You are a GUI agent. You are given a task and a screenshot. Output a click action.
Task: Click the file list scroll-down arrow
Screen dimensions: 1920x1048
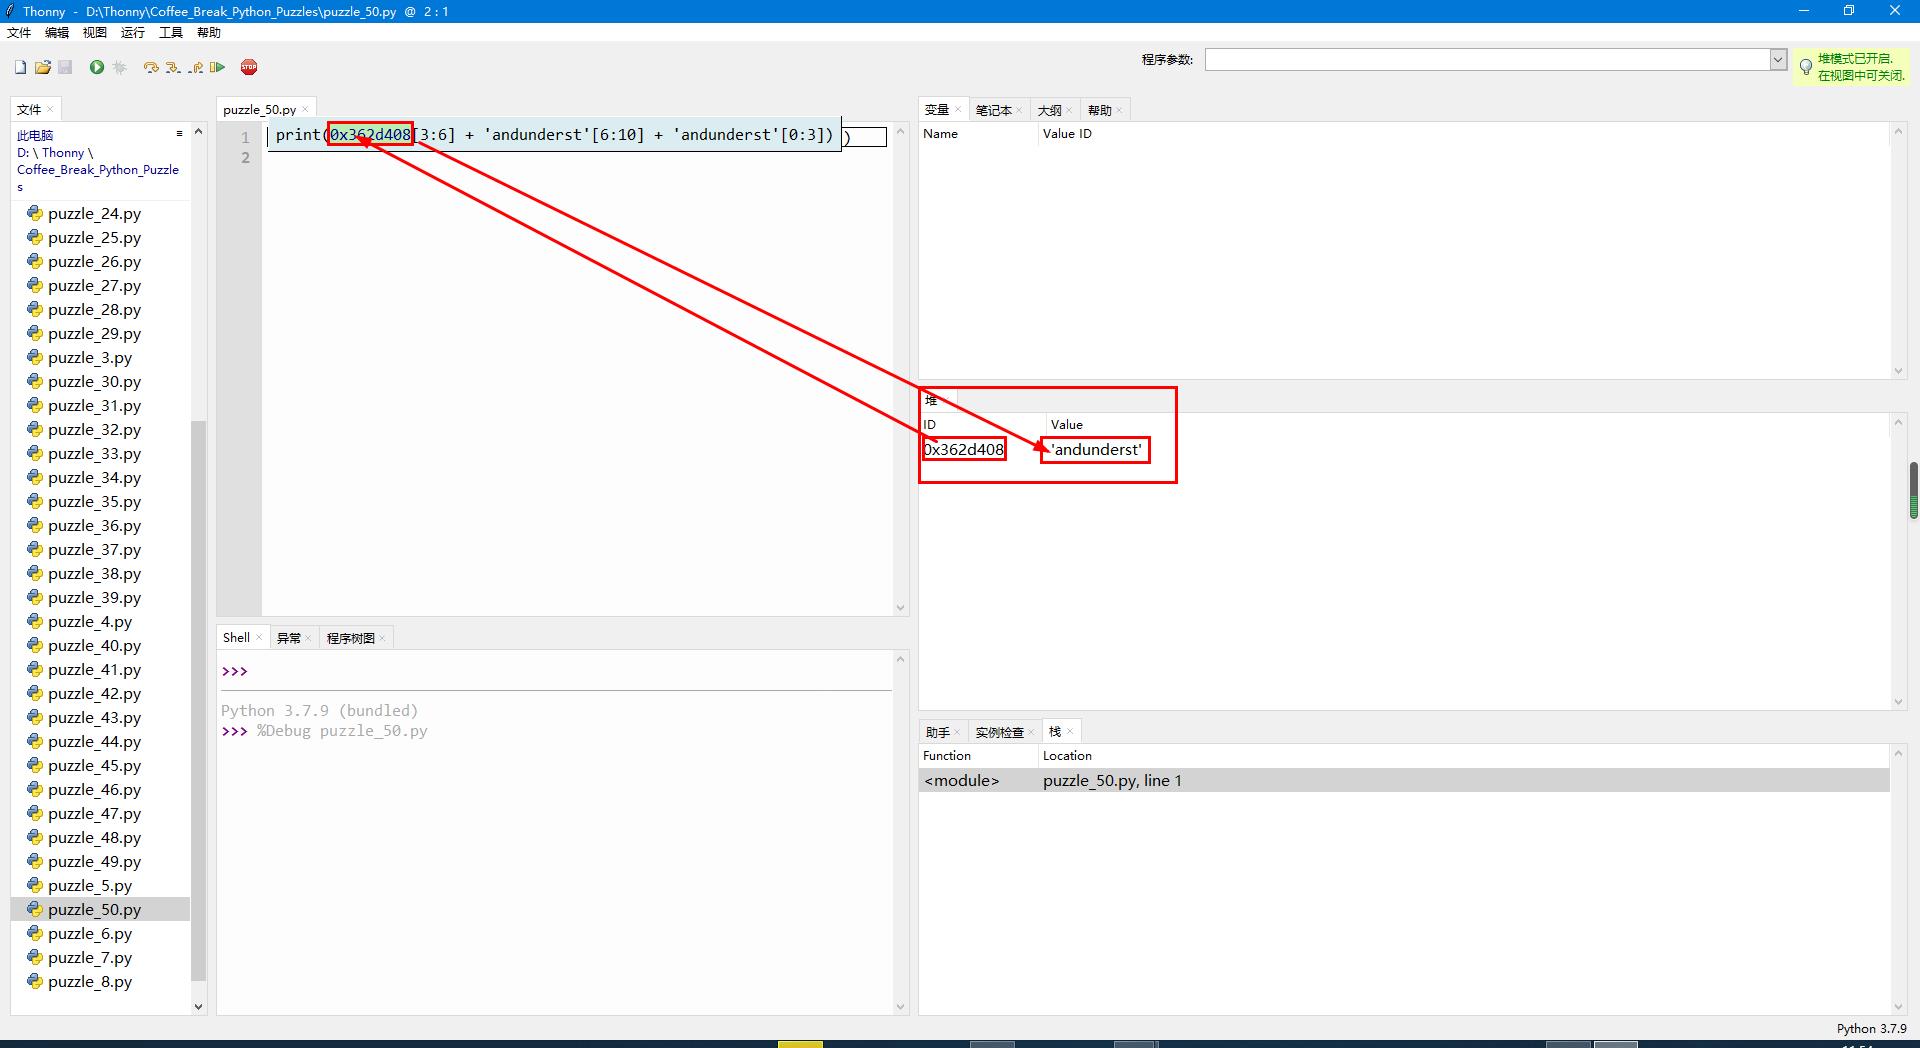coord(198,1007)
